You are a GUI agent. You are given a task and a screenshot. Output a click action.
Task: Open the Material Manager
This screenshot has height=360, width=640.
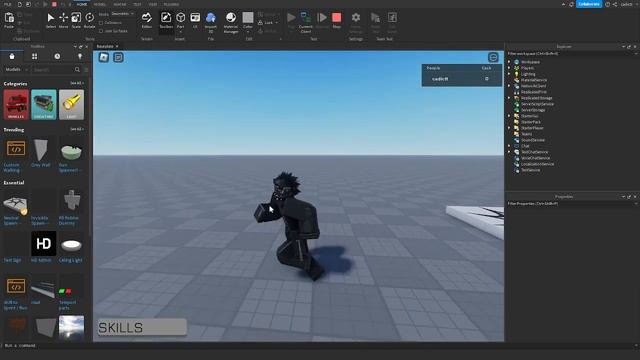(x=231, y=21)
